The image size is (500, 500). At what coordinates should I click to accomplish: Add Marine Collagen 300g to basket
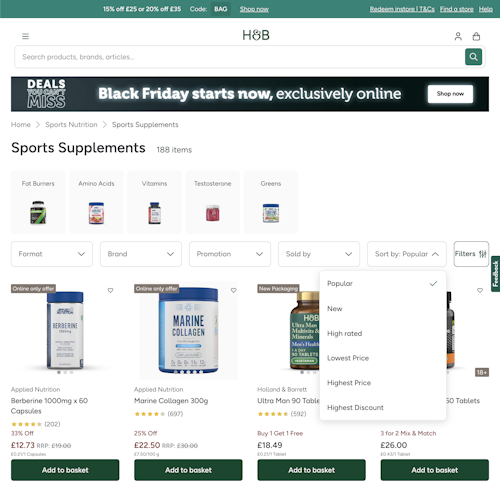click(188, 470)
